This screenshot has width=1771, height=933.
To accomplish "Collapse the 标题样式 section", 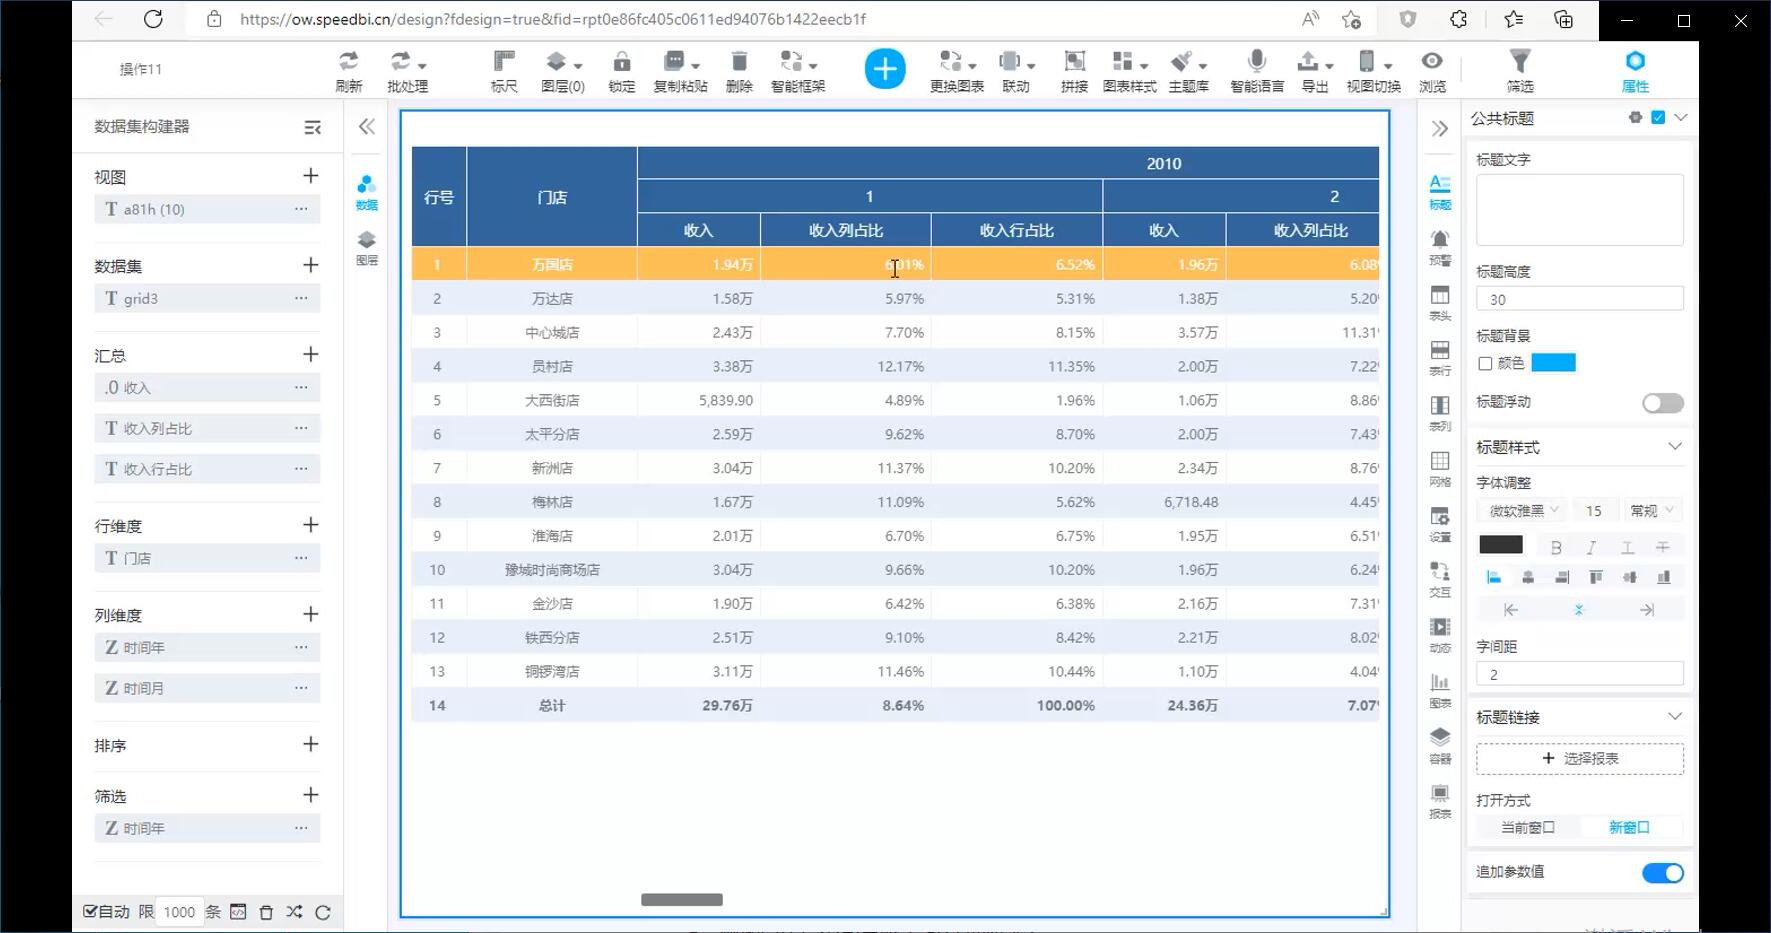I will click(x=1675, y=447).
